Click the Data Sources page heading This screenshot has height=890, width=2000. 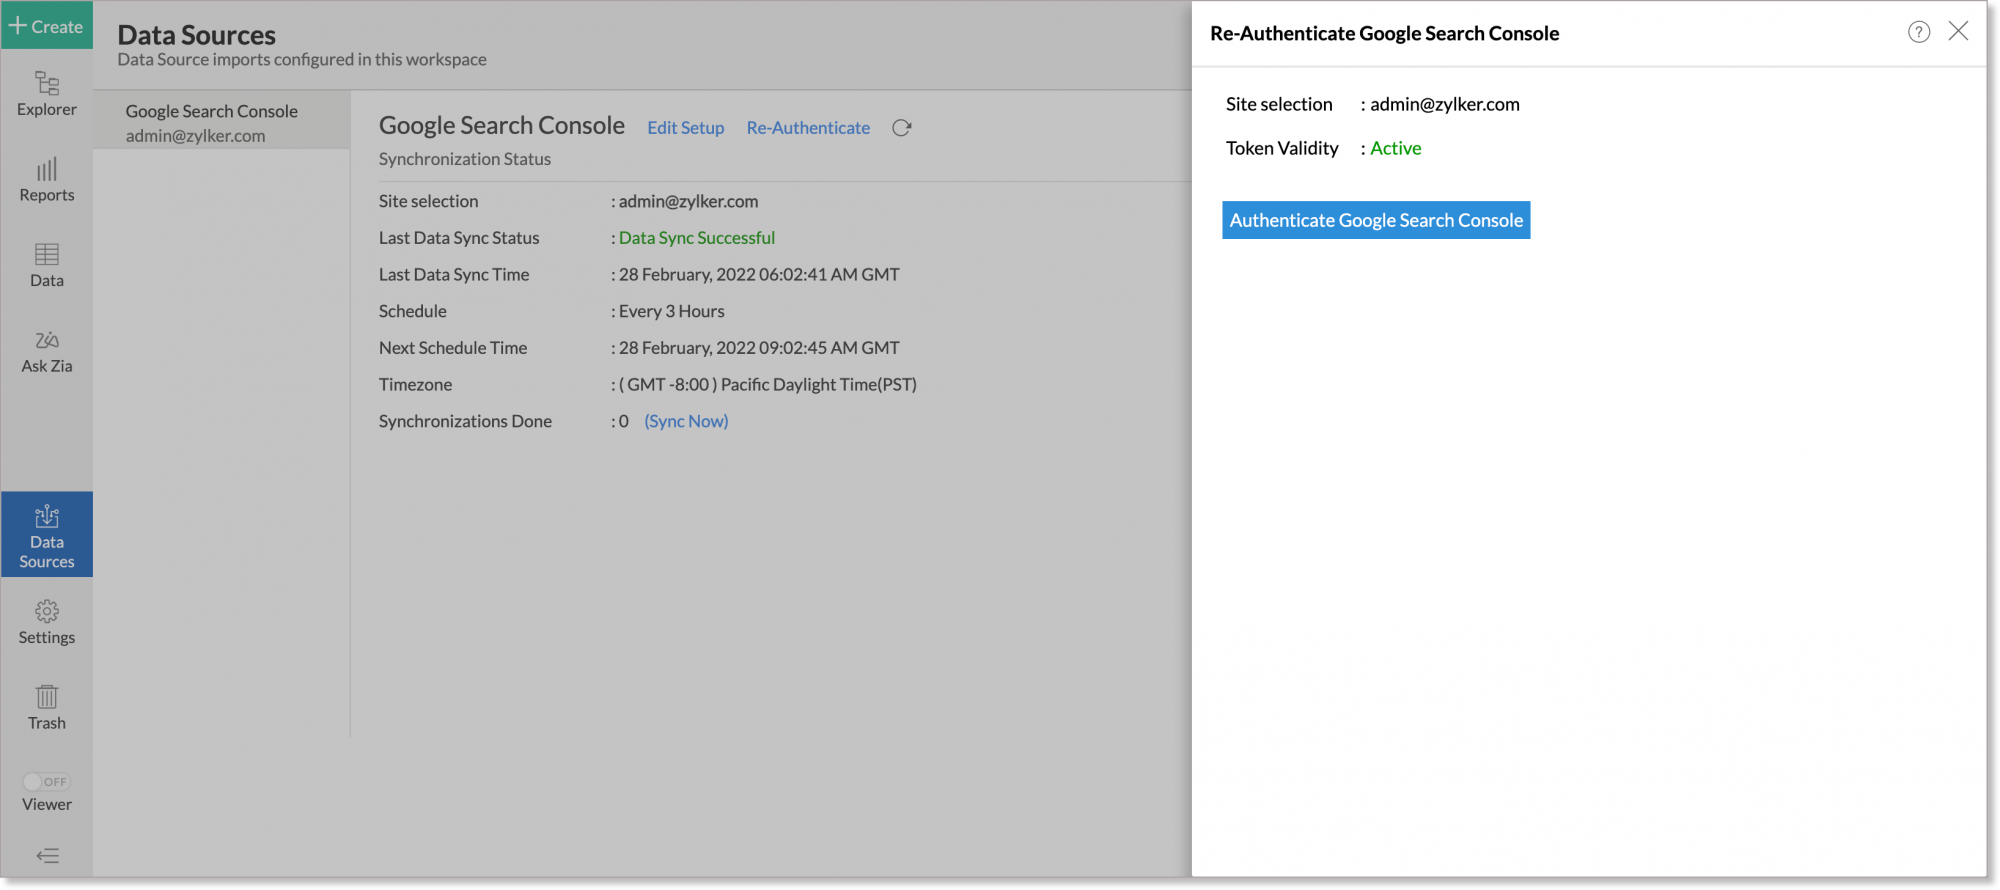coord(196,35)
